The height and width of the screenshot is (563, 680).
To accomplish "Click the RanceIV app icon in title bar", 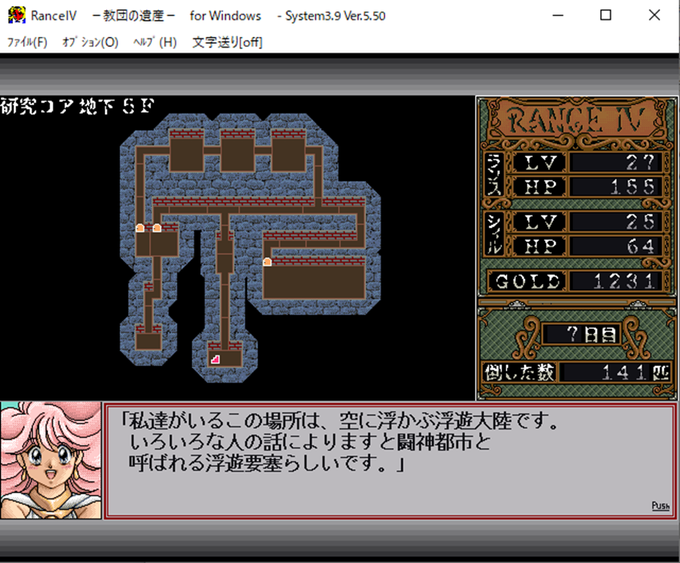I will (16, 15).
